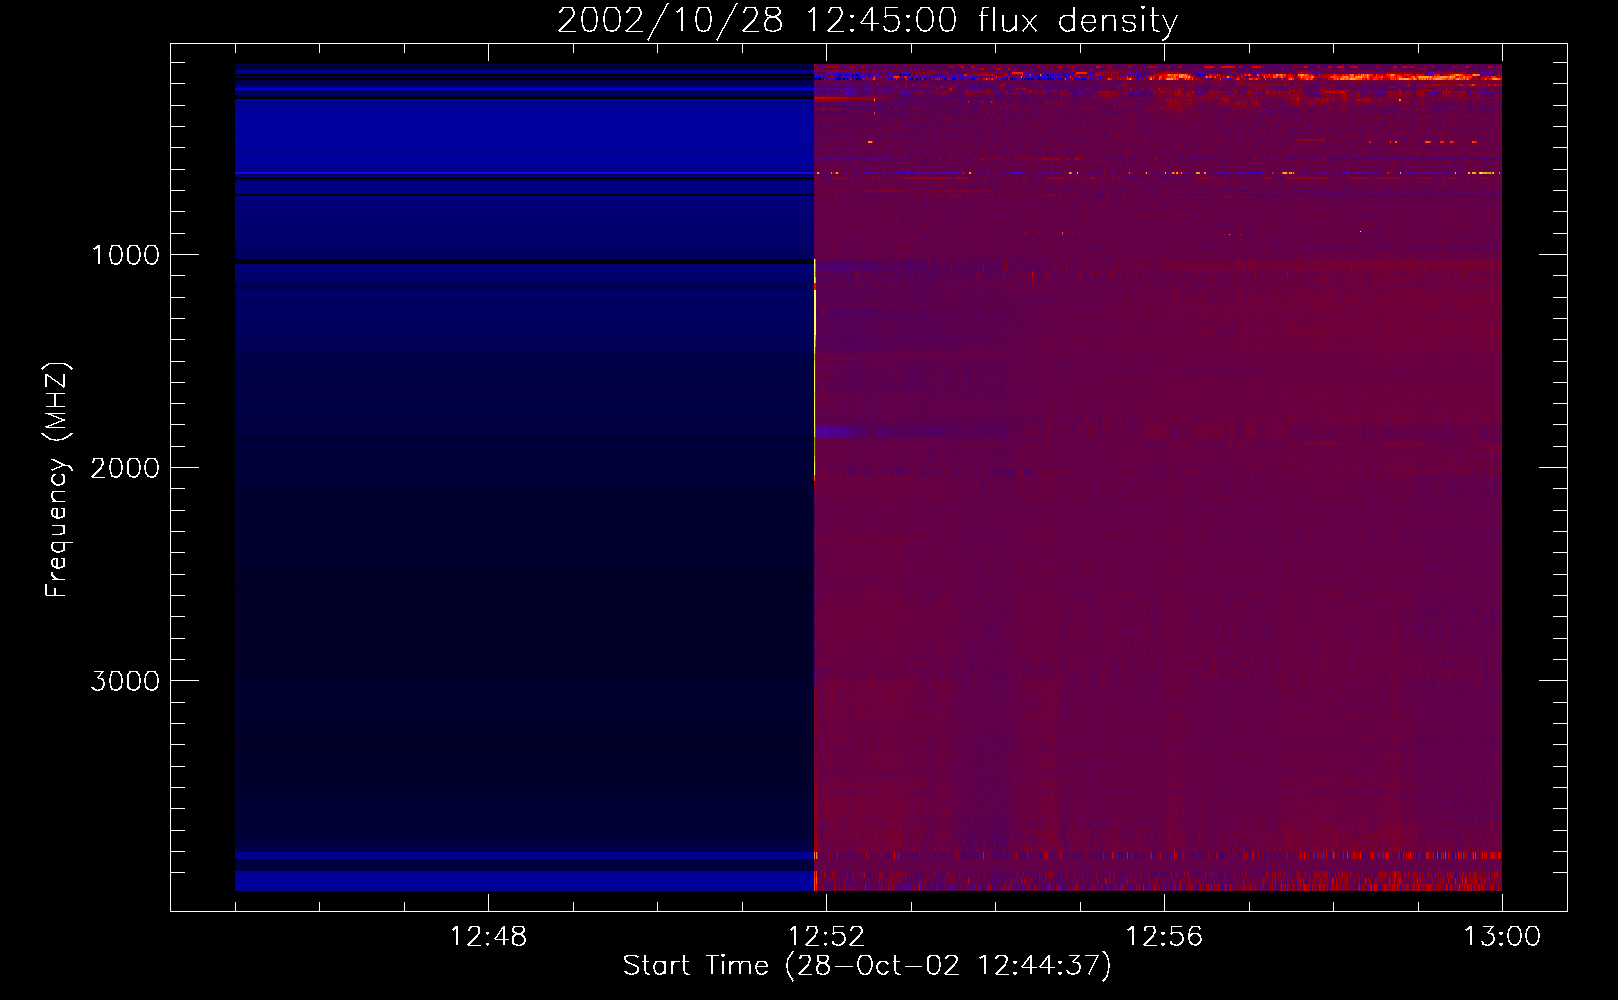
Task: Click the 'Start Time (28-Oct-02 12:44:37)' label
Action: (x=867, y=966)
